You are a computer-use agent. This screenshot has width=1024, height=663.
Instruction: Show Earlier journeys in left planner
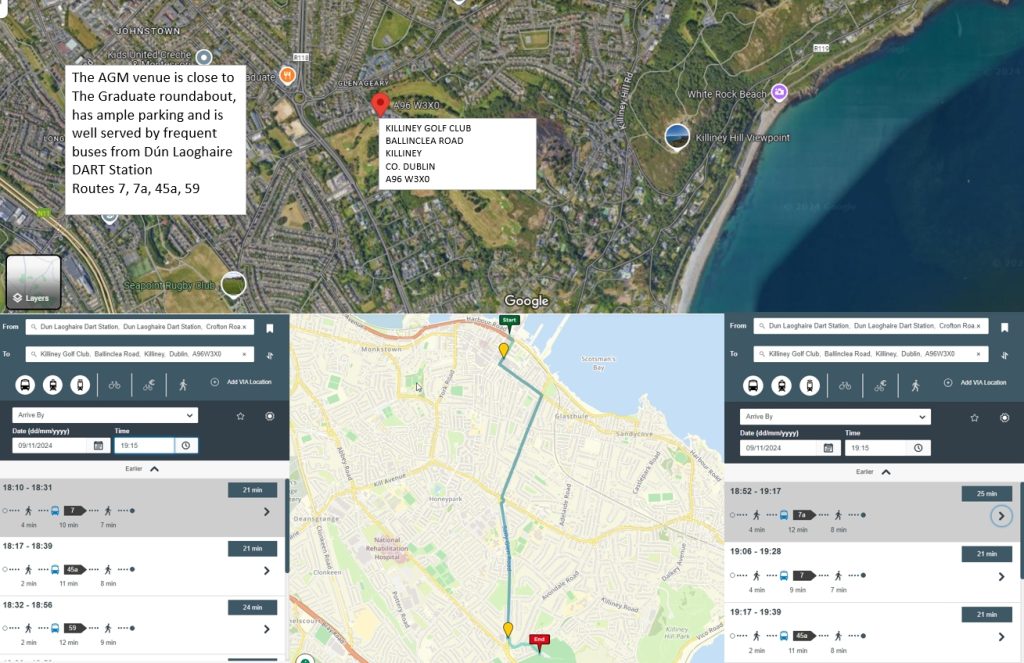[142, 469]
